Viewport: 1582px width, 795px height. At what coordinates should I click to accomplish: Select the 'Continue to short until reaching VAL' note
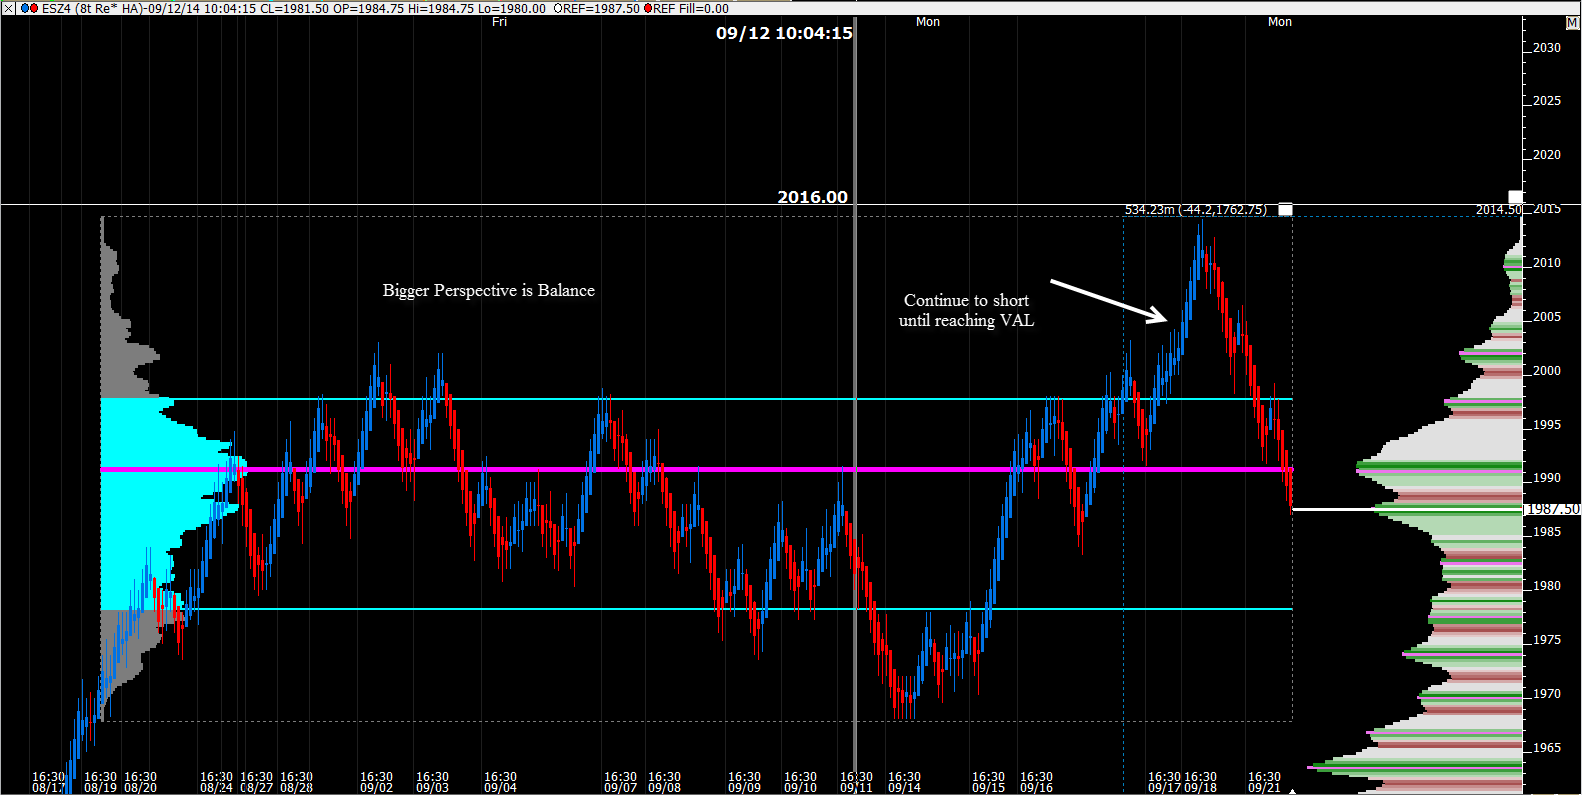[x=966, y=310]
